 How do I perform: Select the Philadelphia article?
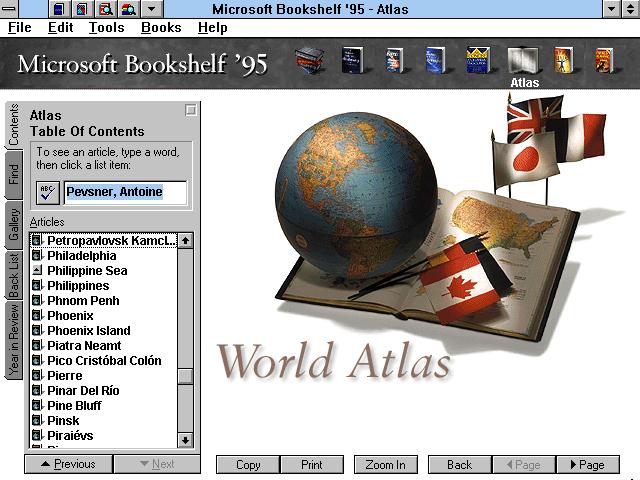pos(104,256)
